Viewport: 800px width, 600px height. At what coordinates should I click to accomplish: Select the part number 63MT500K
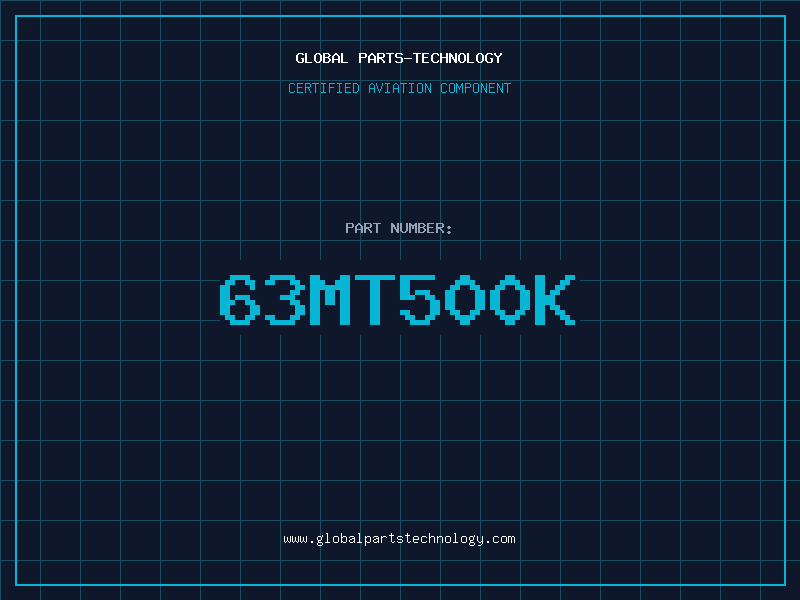398,299
